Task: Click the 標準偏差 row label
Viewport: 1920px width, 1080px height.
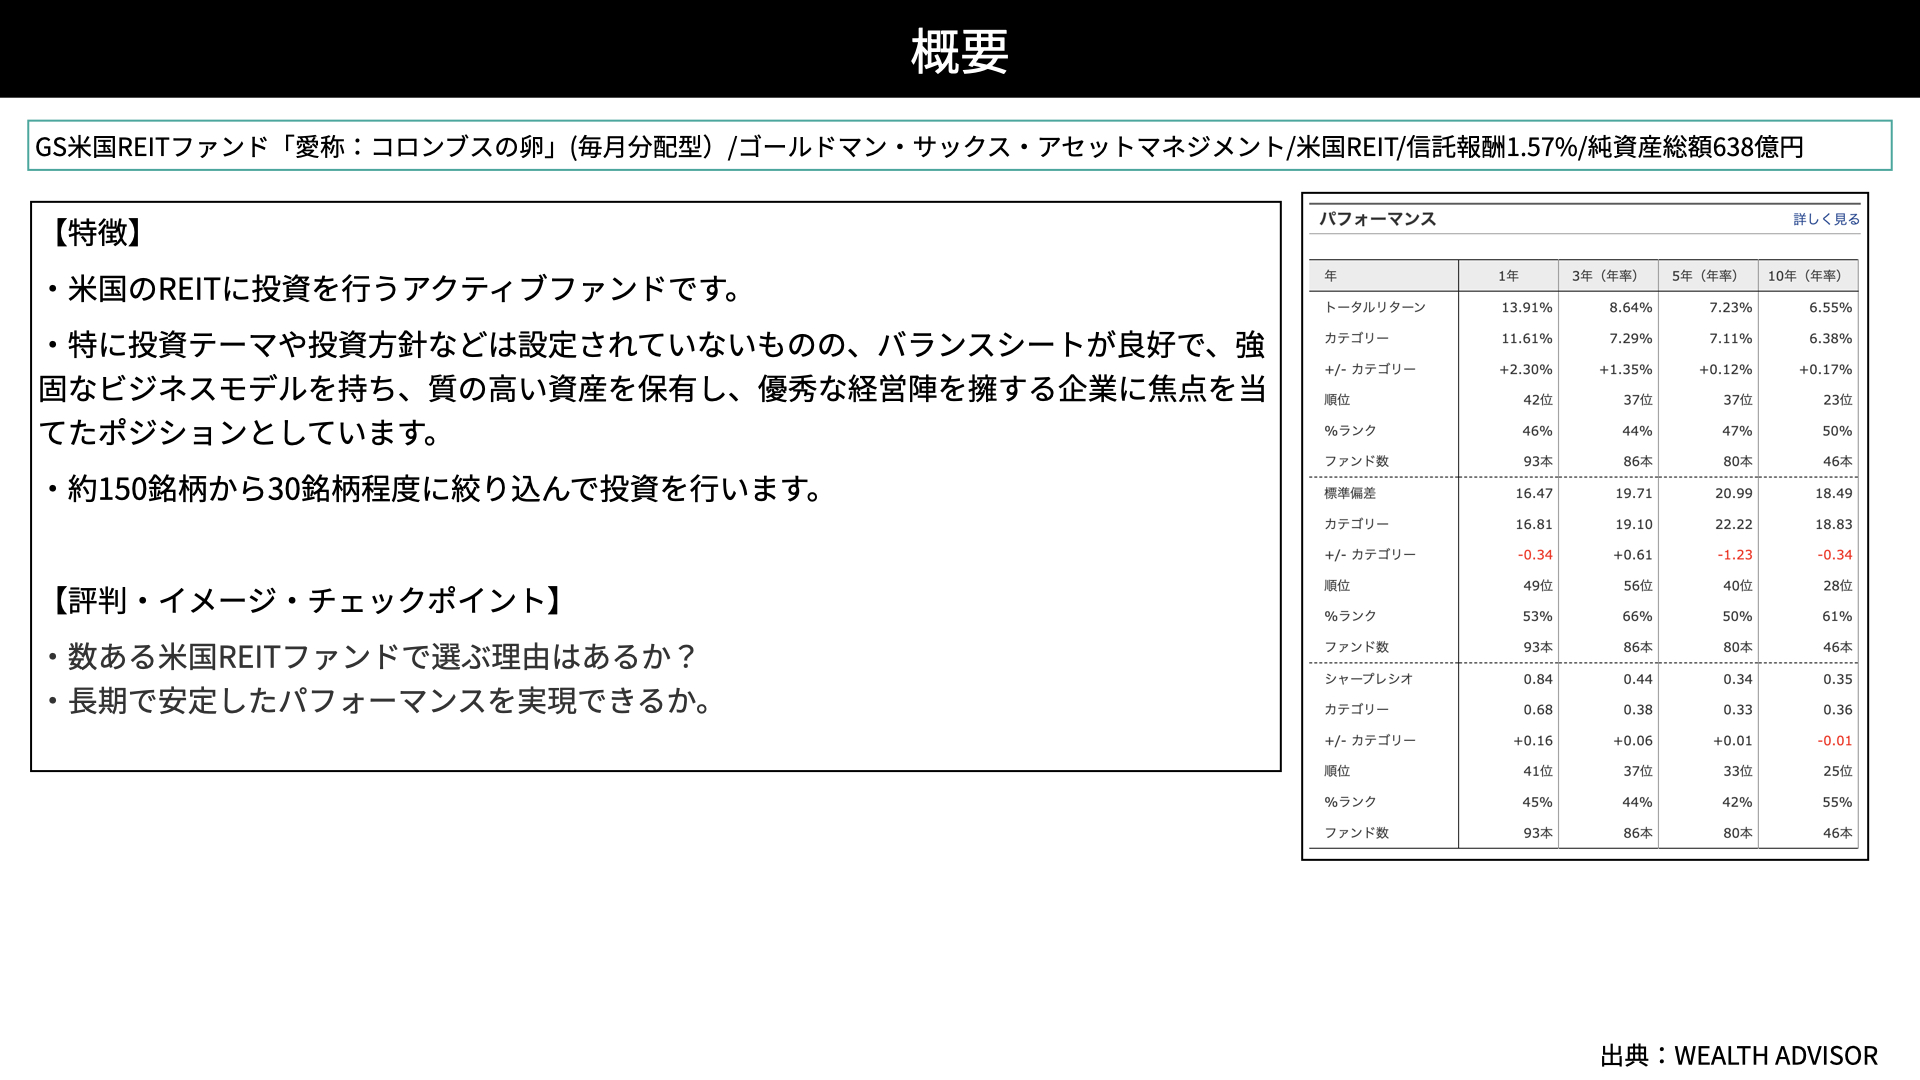Action: coord(1350,493)
